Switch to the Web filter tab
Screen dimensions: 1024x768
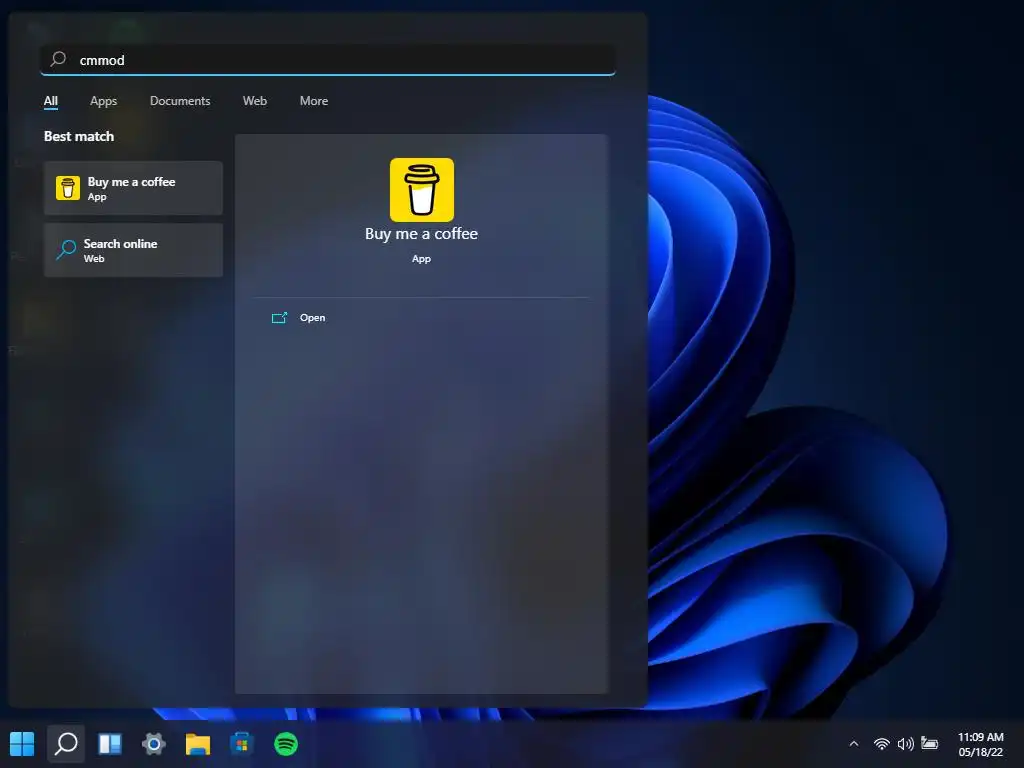coord(255,101)
